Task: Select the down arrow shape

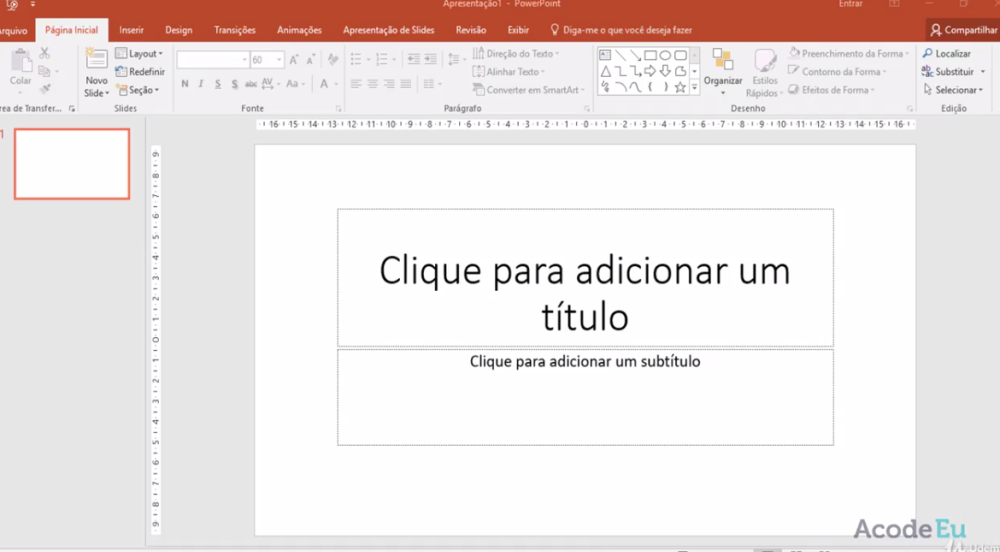Action: click(x=665, y=71)
